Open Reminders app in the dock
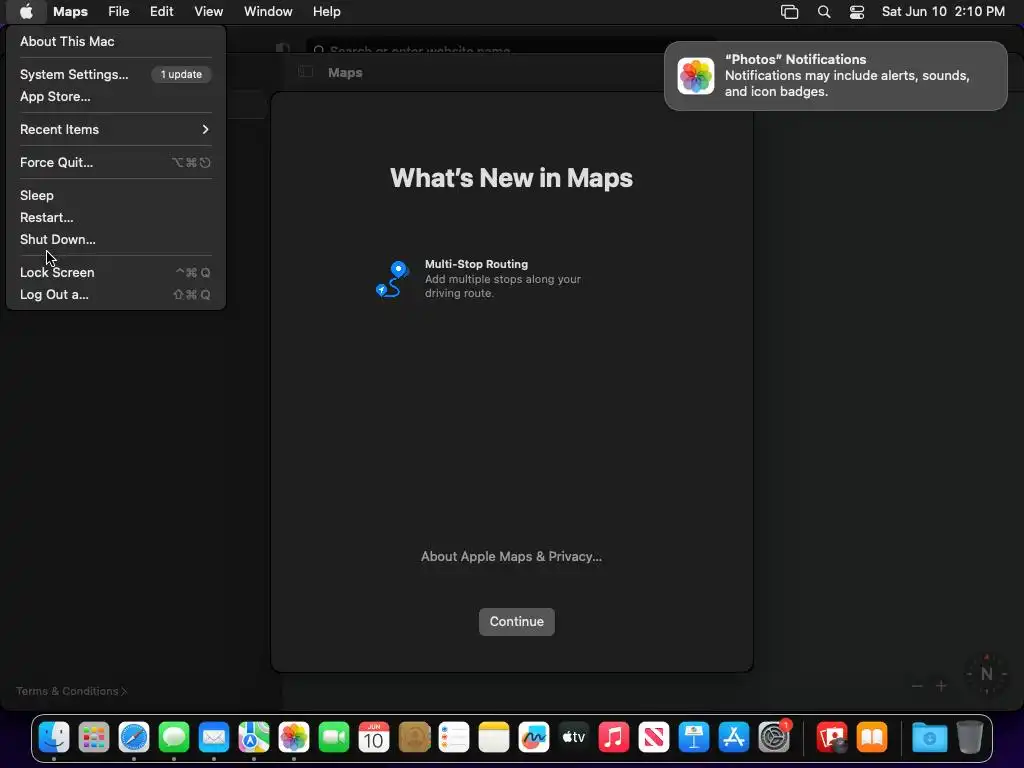The width and height of the screenshot is (1024, 768). [454, 737]
